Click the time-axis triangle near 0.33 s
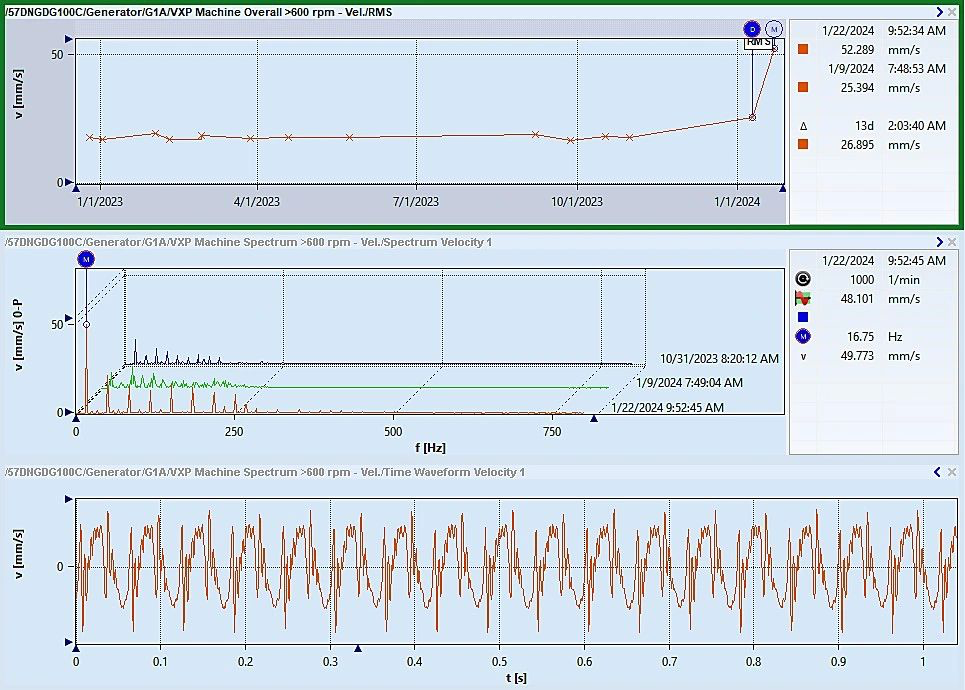The image size is (965, 690). point(358,648)
